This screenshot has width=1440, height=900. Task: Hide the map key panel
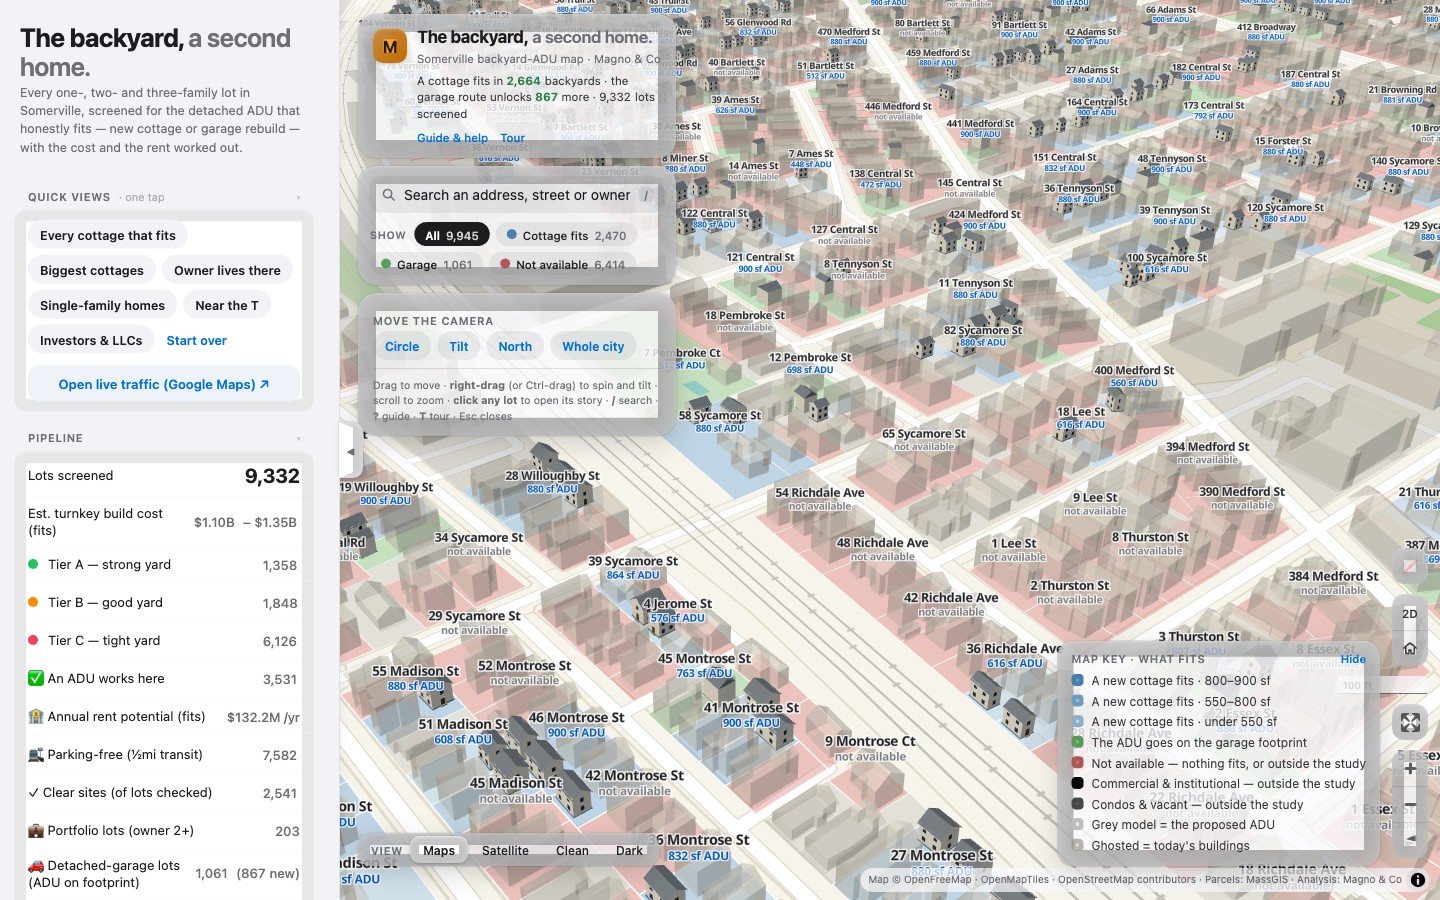(x=1353, y=659)
